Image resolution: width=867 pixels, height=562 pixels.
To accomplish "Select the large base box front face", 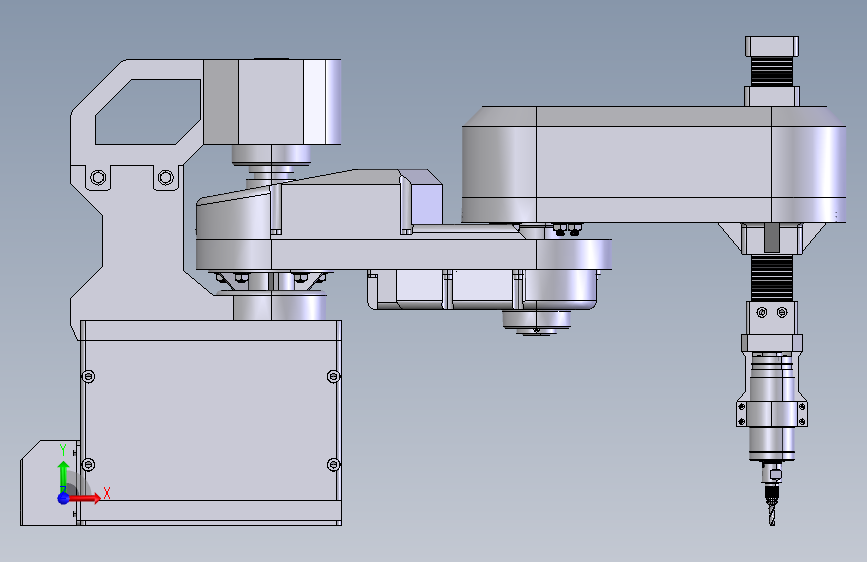I will (210, 420).
